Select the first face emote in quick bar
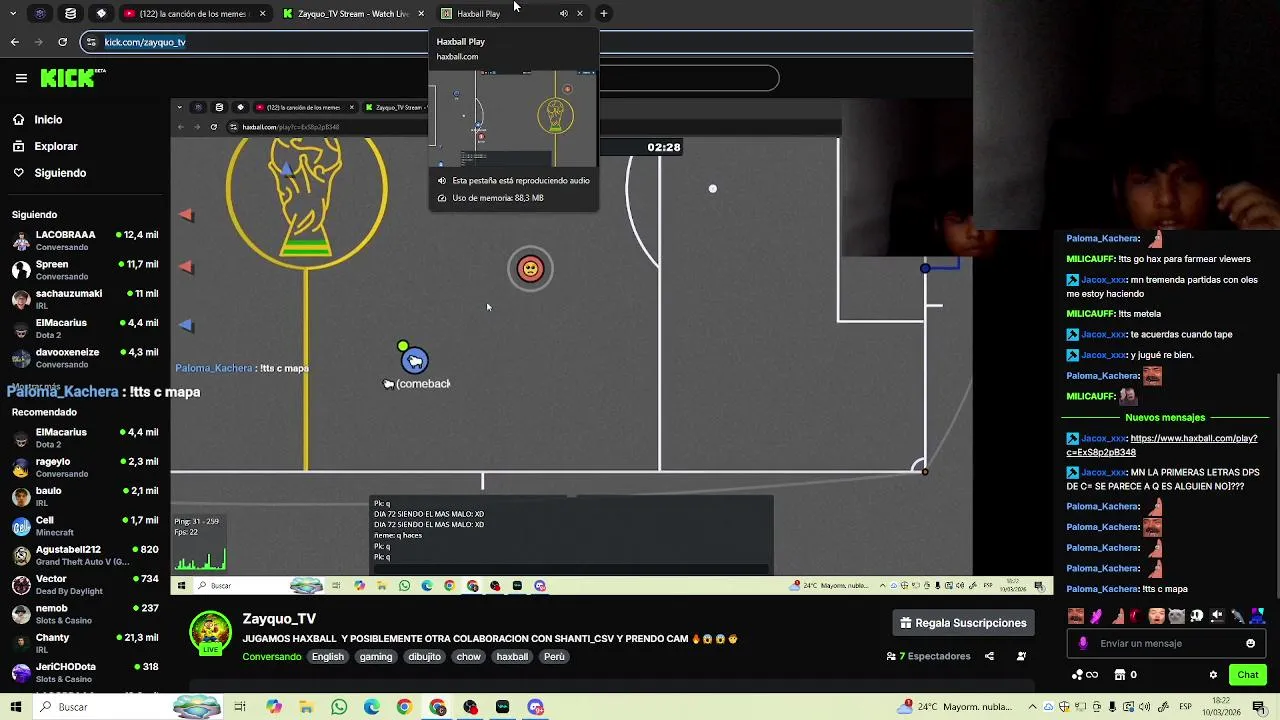 pos(1076,616)
